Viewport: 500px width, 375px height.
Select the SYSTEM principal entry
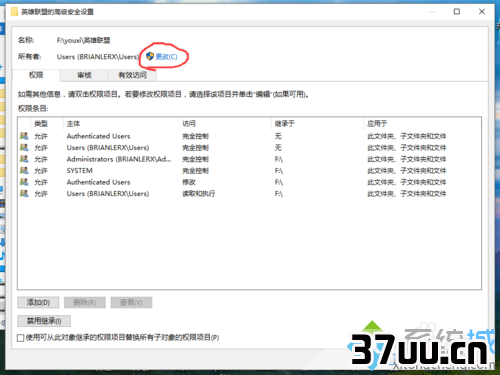tap(80, 171)
